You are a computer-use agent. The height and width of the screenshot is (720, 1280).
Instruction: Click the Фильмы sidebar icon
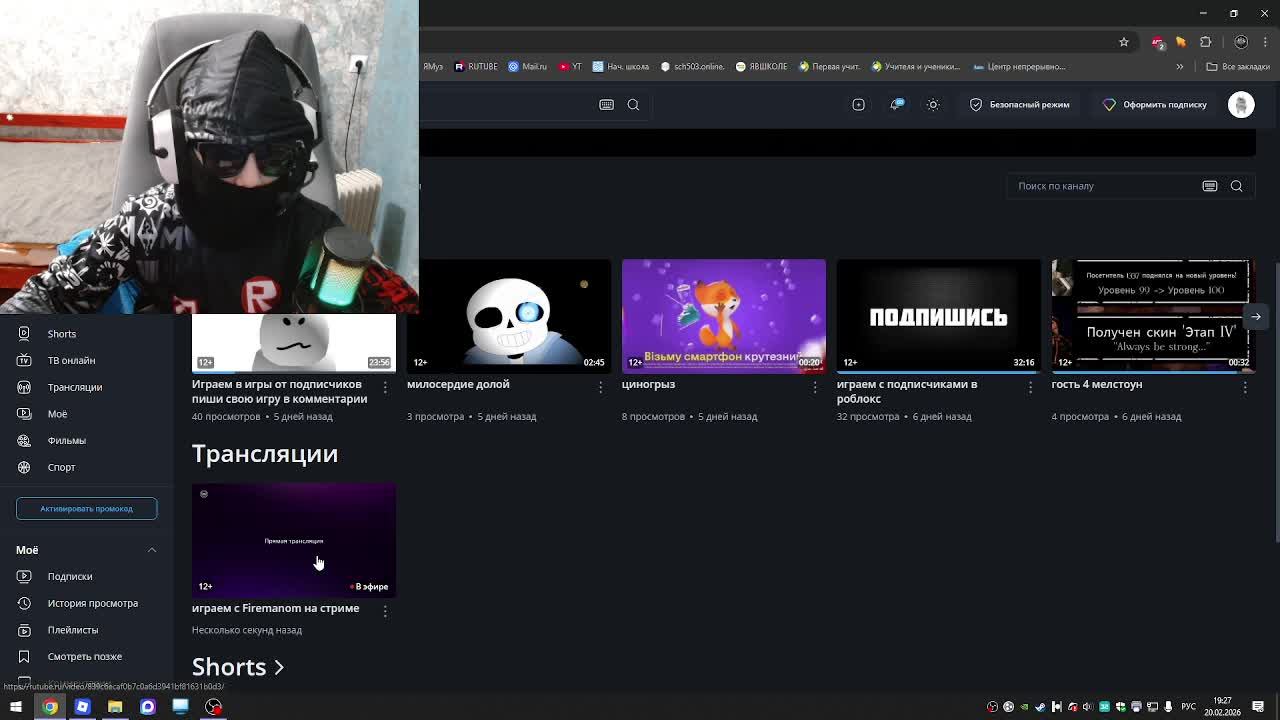point(24,440)
